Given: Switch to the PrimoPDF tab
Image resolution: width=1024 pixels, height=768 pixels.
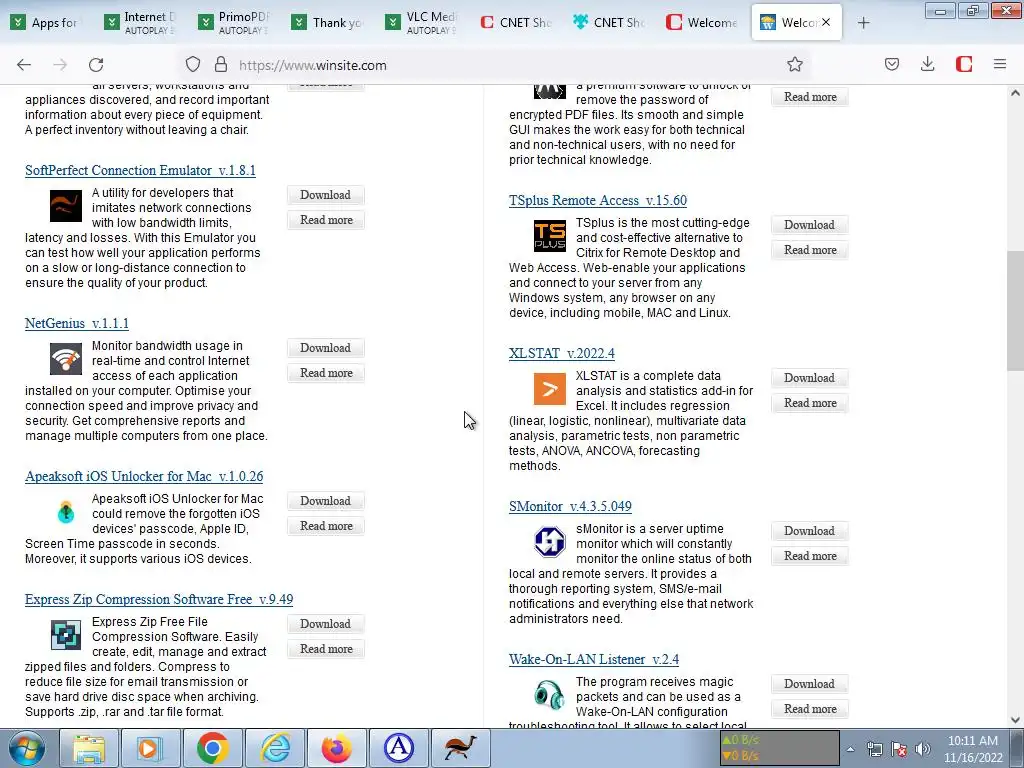Looking at the screenshot, I should pos(234,23).
